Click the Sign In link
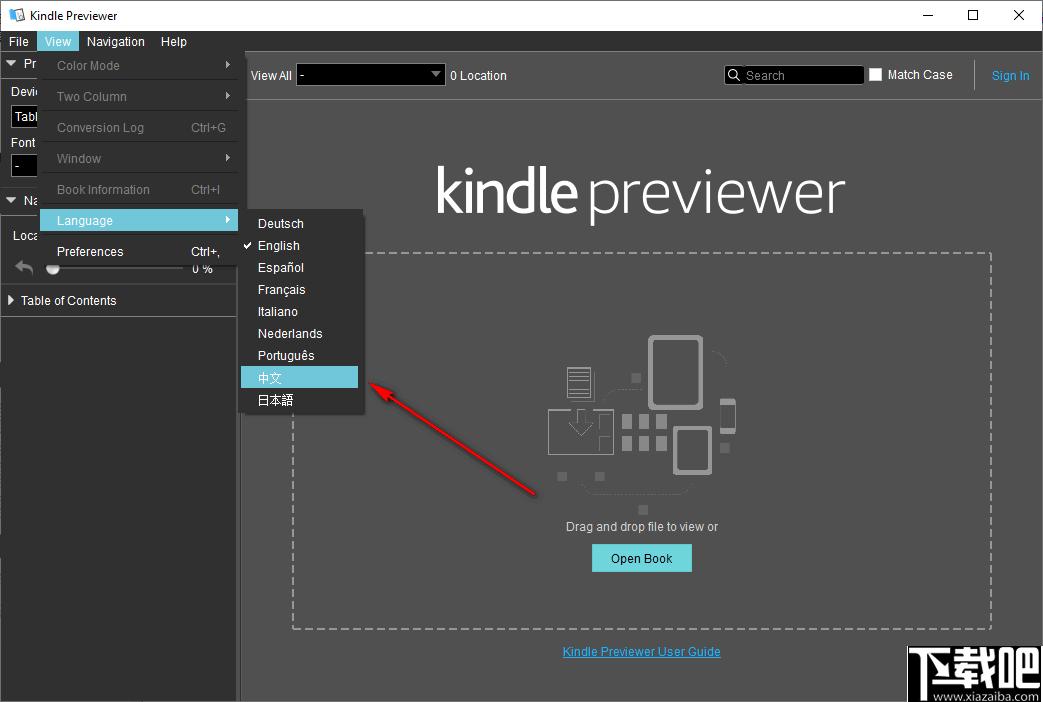 [1010, 75]
